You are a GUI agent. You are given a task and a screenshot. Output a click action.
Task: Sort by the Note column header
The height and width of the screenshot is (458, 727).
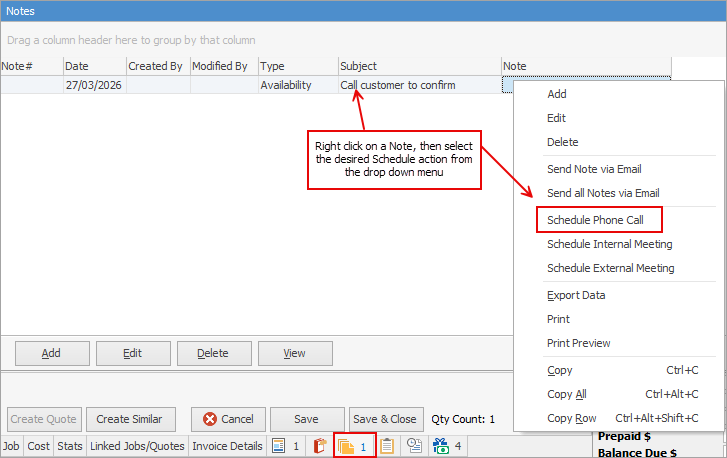(587, 66)
